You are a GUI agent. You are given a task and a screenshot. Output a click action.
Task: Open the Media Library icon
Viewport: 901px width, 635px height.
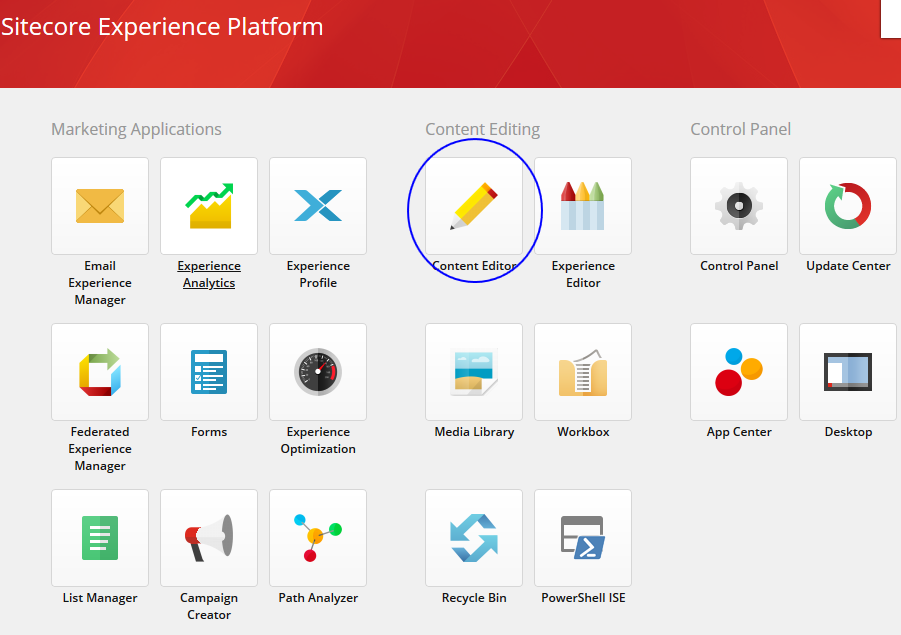click(474, 372)
